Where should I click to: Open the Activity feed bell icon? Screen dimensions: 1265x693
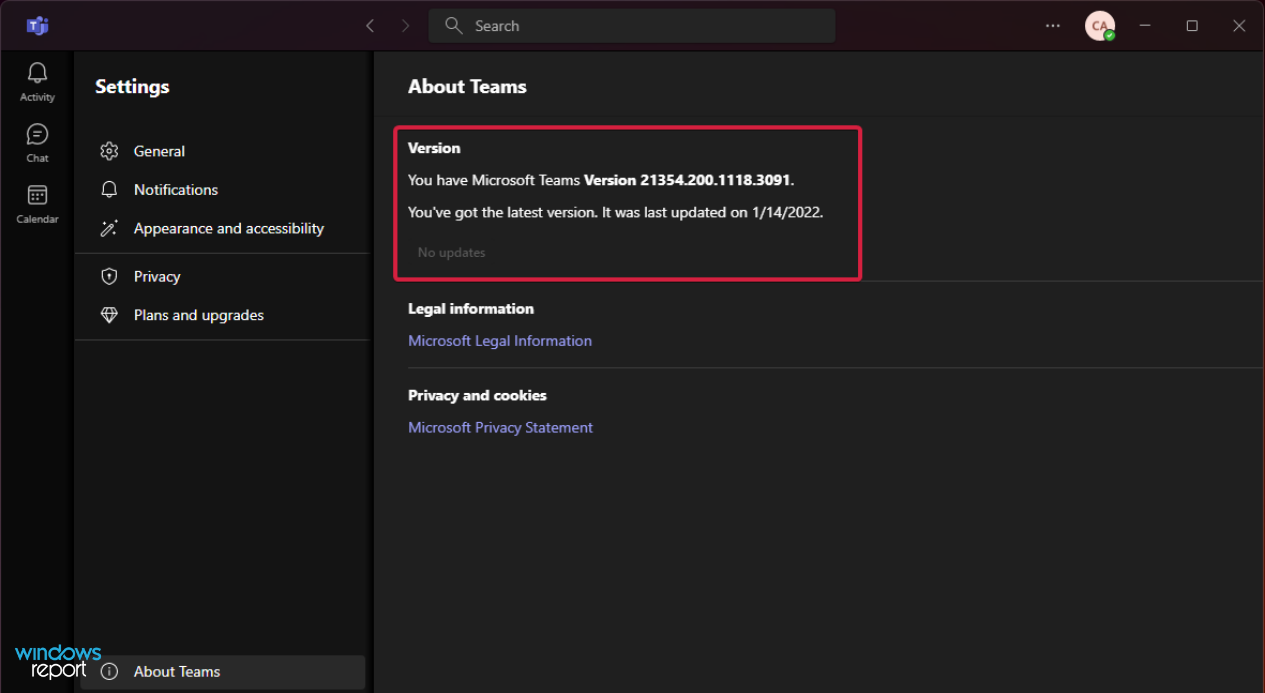(37, 73)
